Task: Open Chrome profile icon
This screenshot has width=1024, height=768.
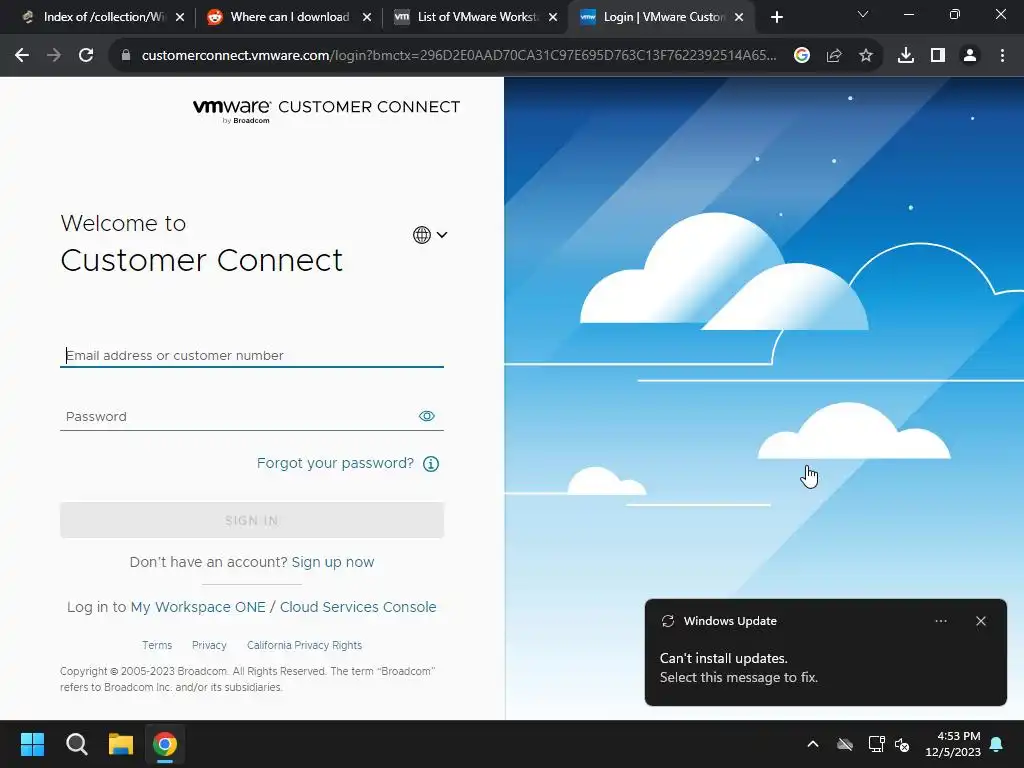Action: [x=970, y=56]
